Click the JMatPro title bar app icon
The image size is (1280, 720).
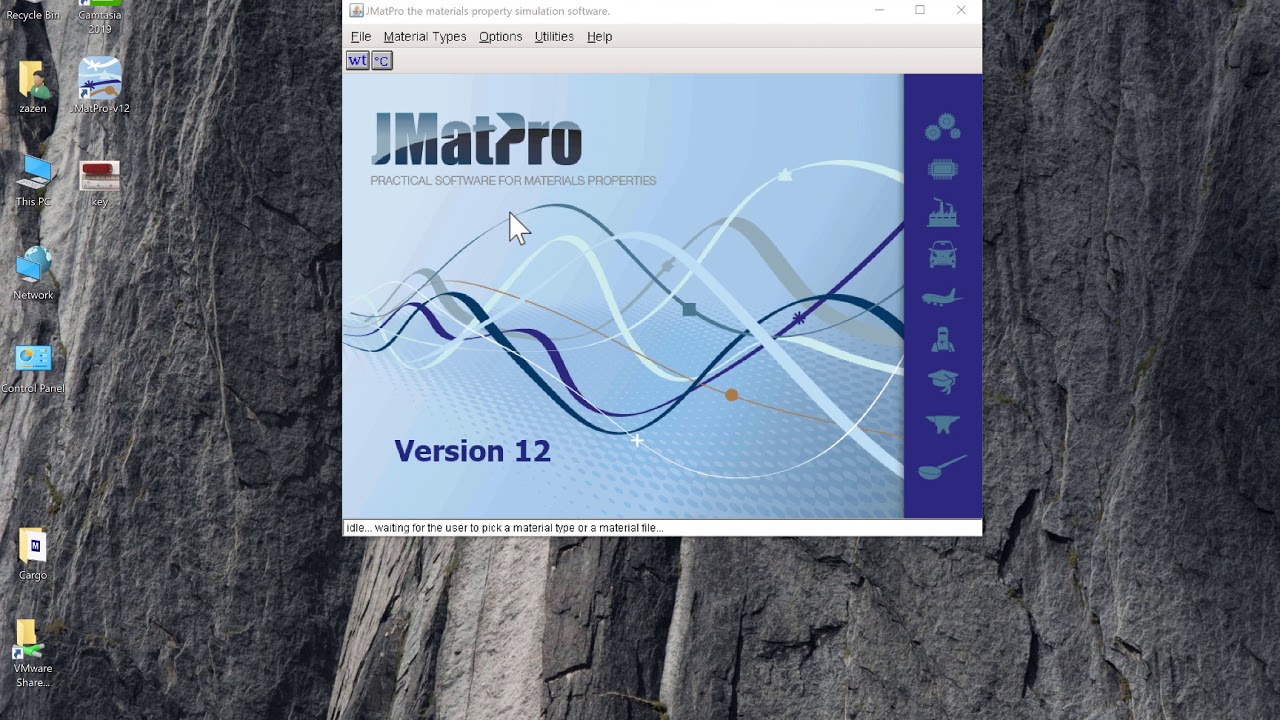point(356,11)
